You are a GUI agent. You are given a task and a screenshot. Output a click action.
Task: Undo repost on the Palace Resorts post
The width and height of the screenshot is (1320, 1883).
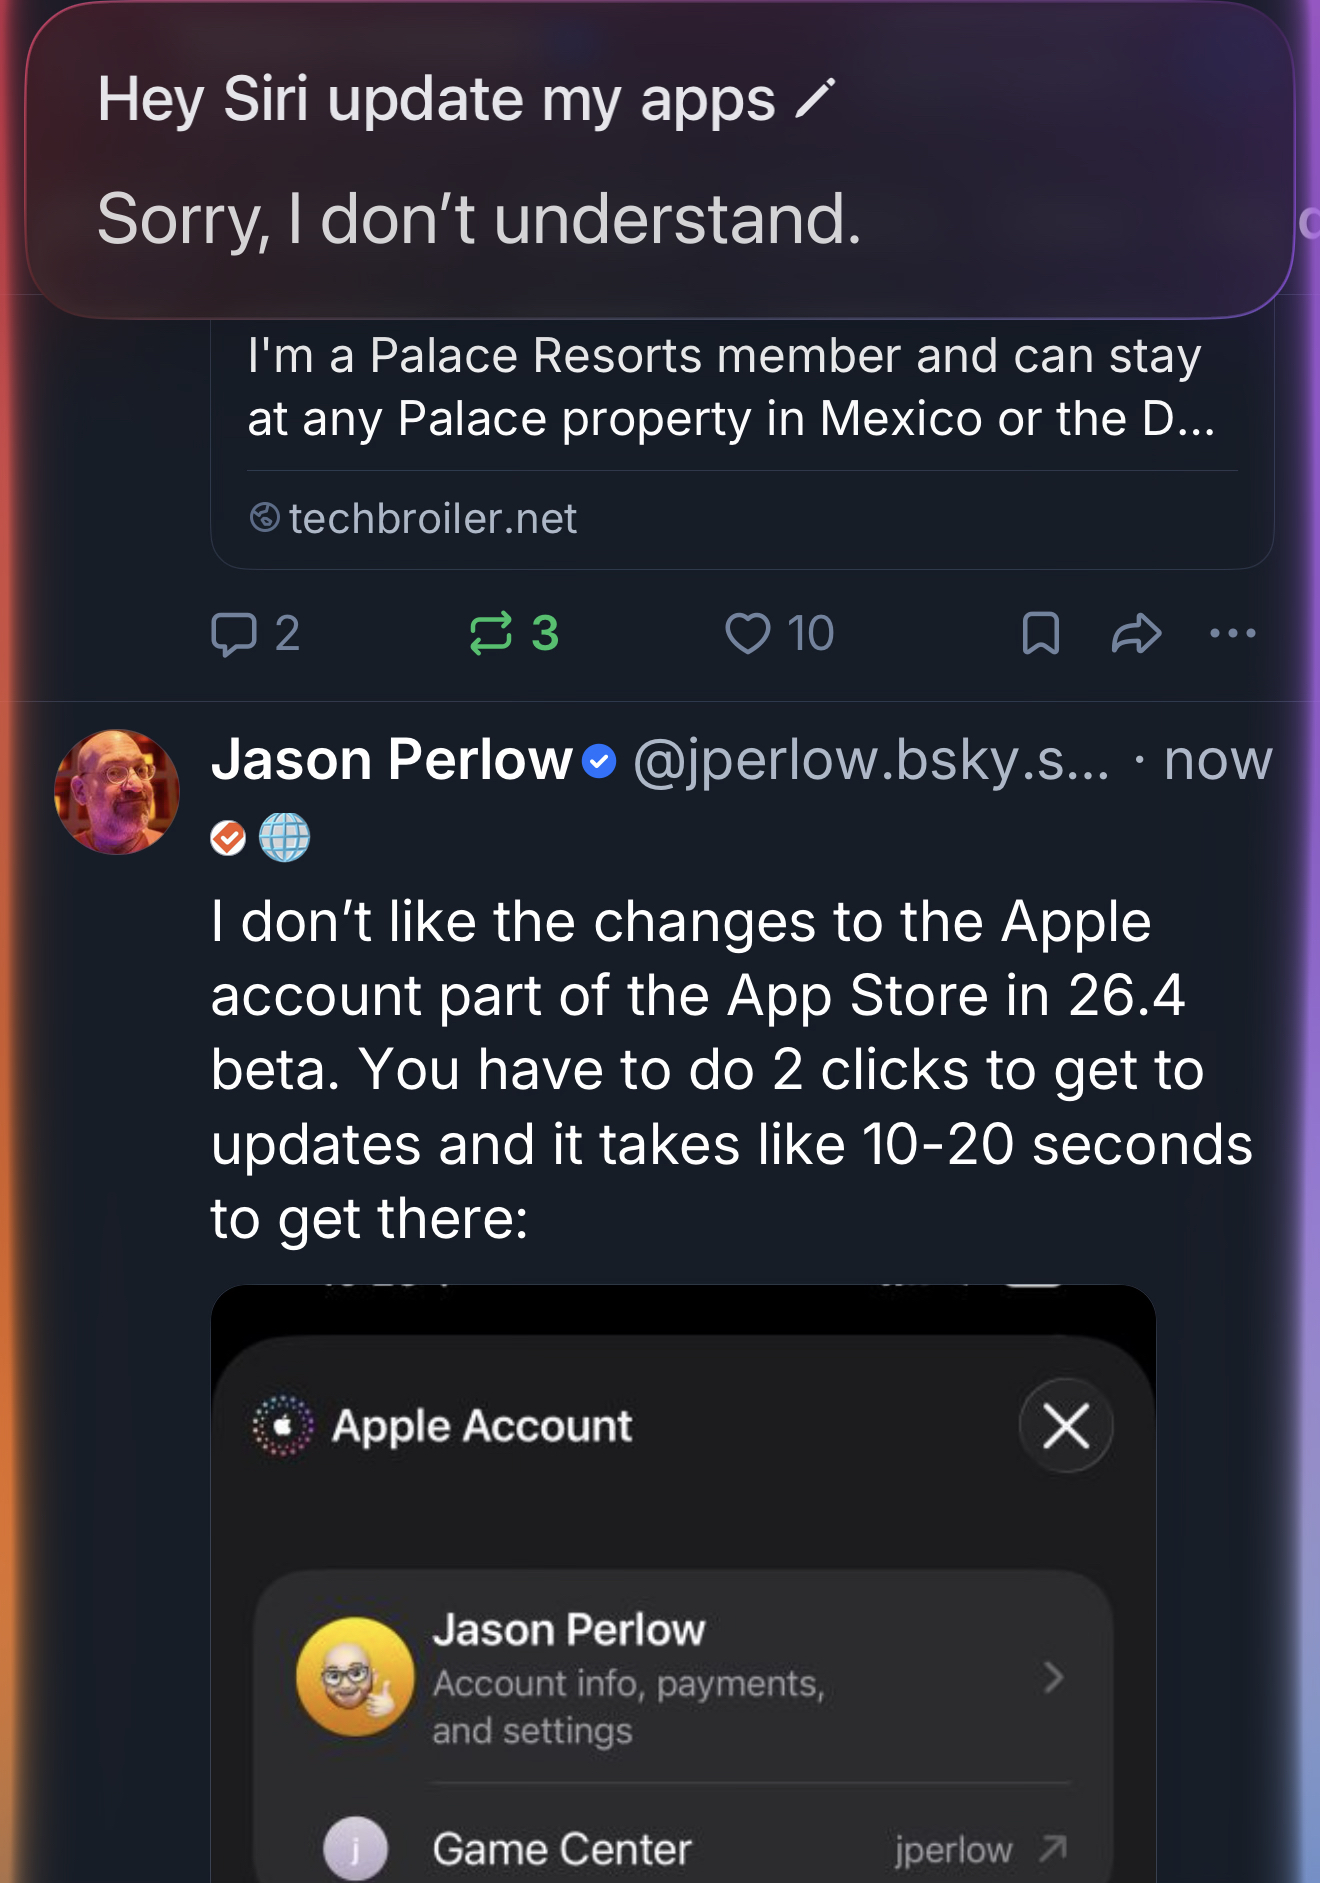(513, 634)
